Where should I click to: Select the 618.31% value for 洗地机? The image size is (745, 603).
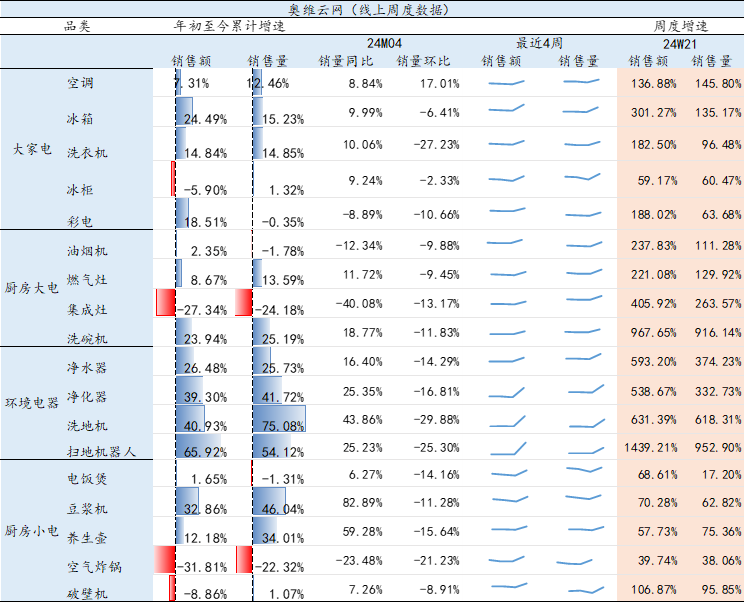[718, 420]
